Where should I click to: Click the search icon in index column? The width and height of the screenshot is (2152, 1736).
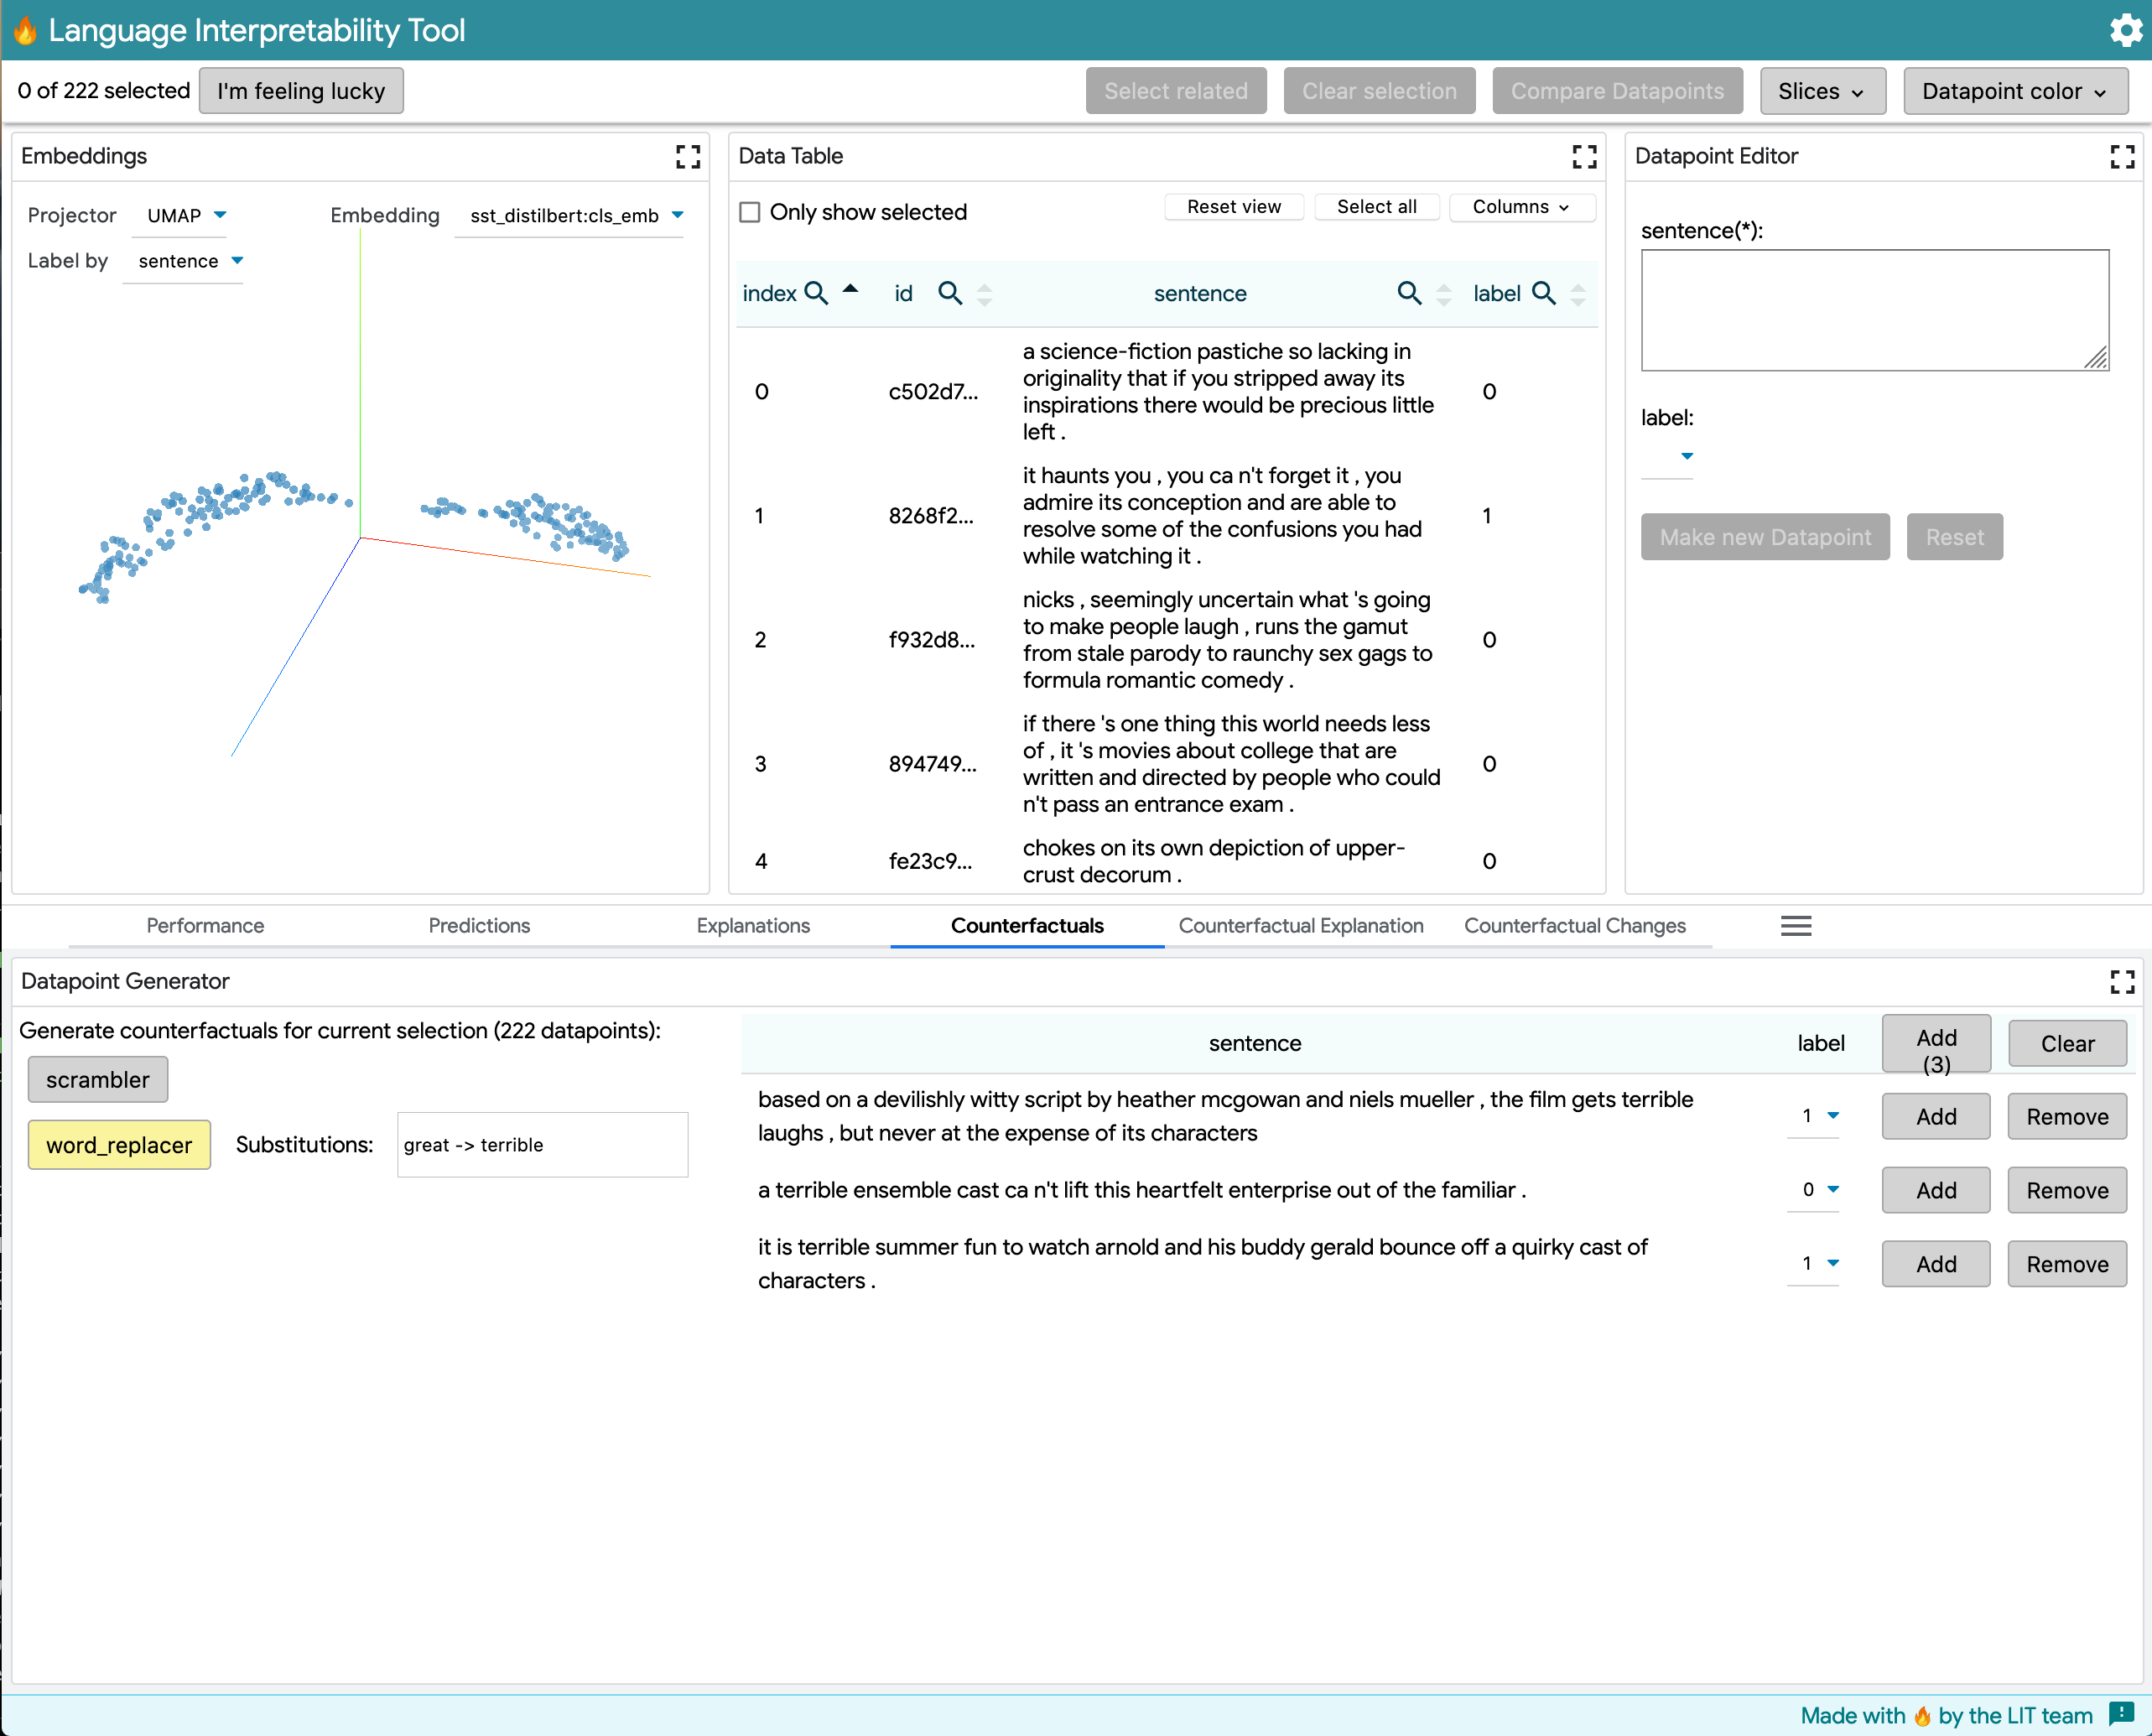[x=816, y=293]
